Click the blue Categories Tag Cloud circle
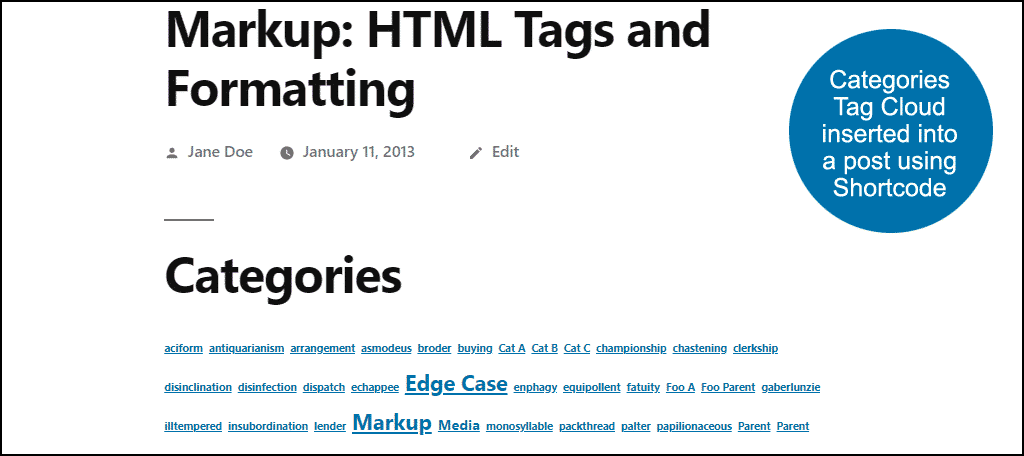1024x456 pixels. 891,131
